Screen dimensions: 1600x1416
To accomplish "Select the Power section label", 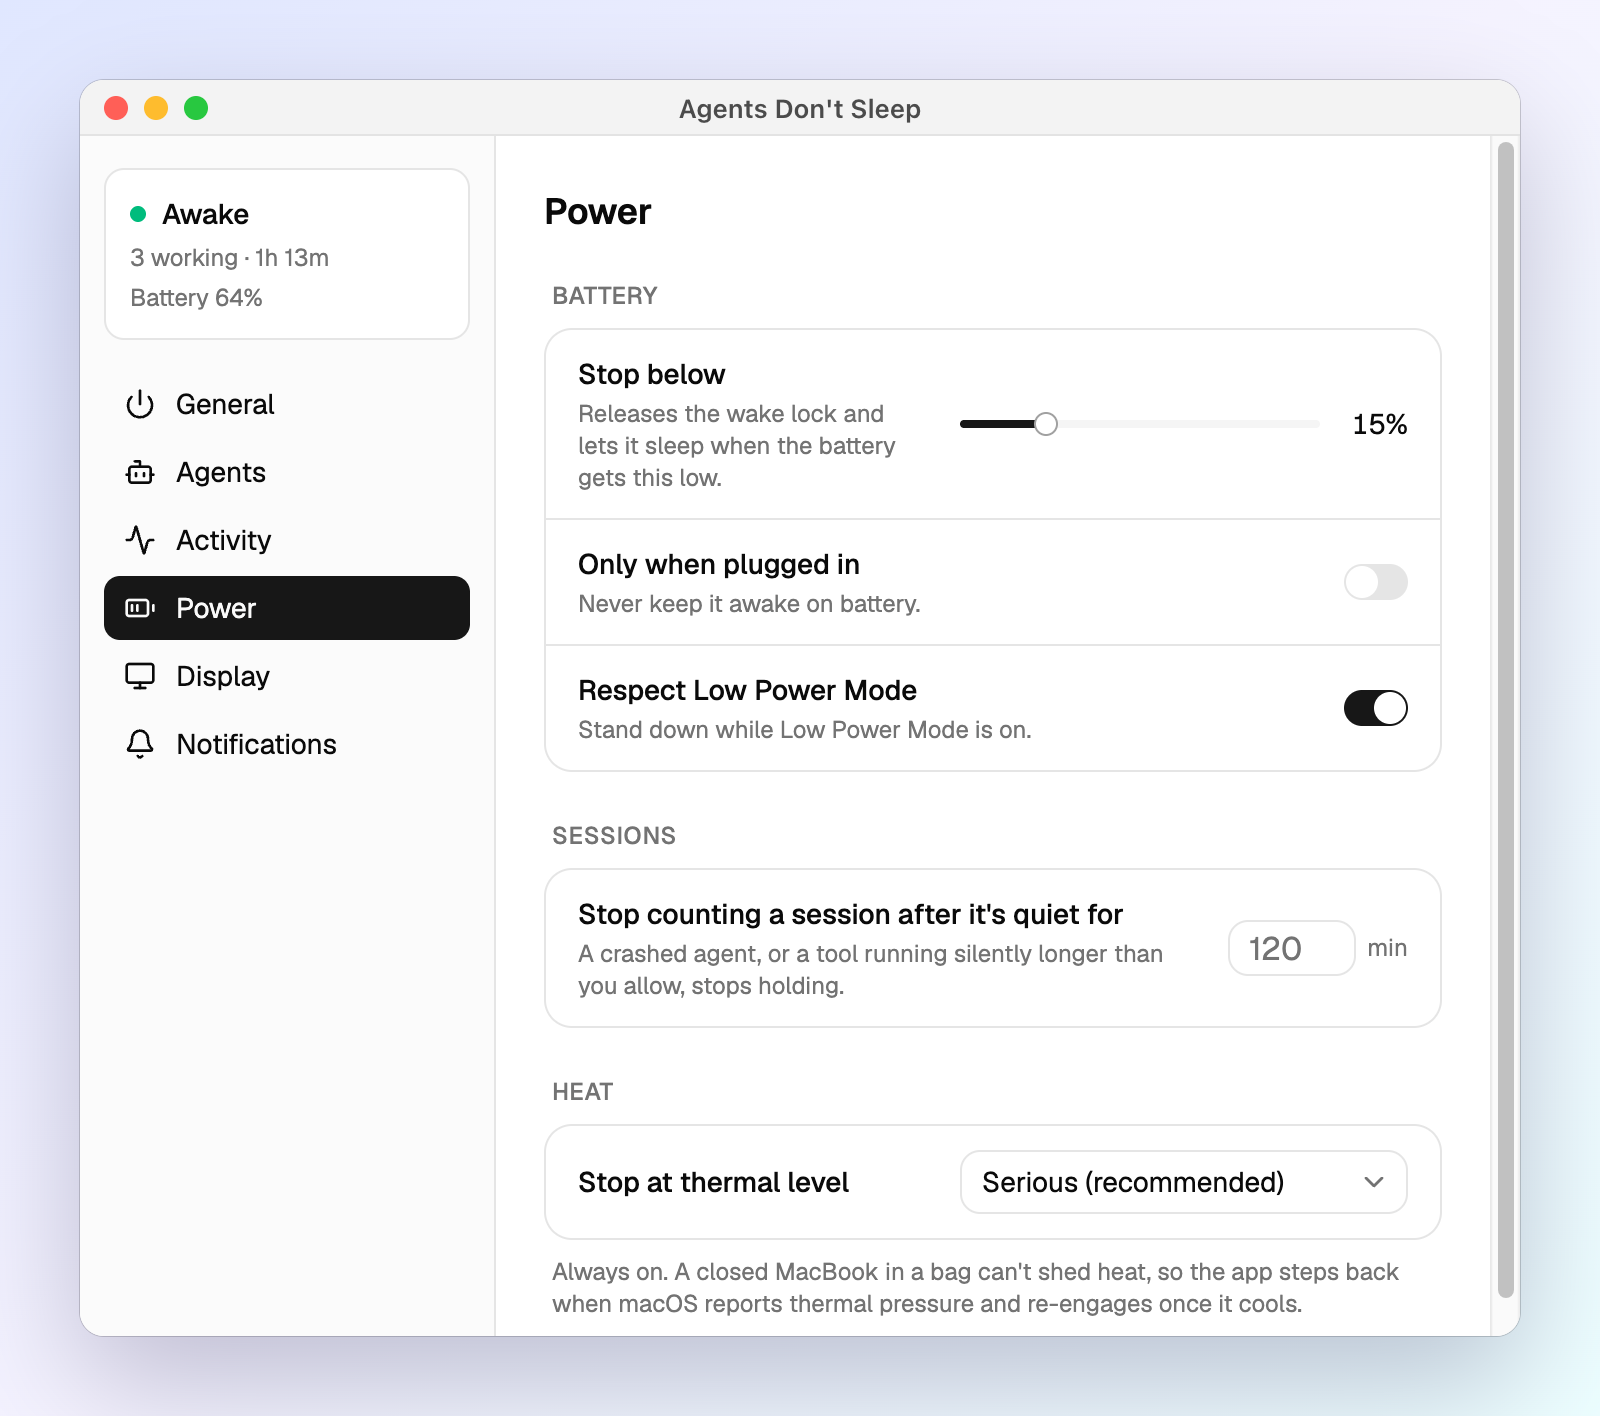I will (216, 608).
